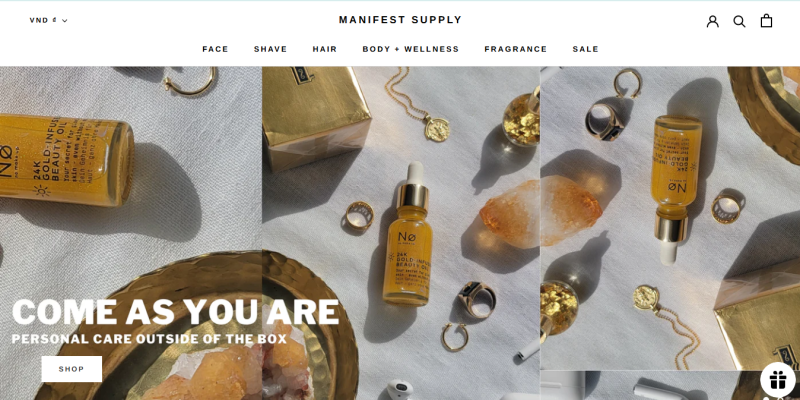
Task: Open the Hair menu
Action: pyautogui.click(x=324, y=49)
